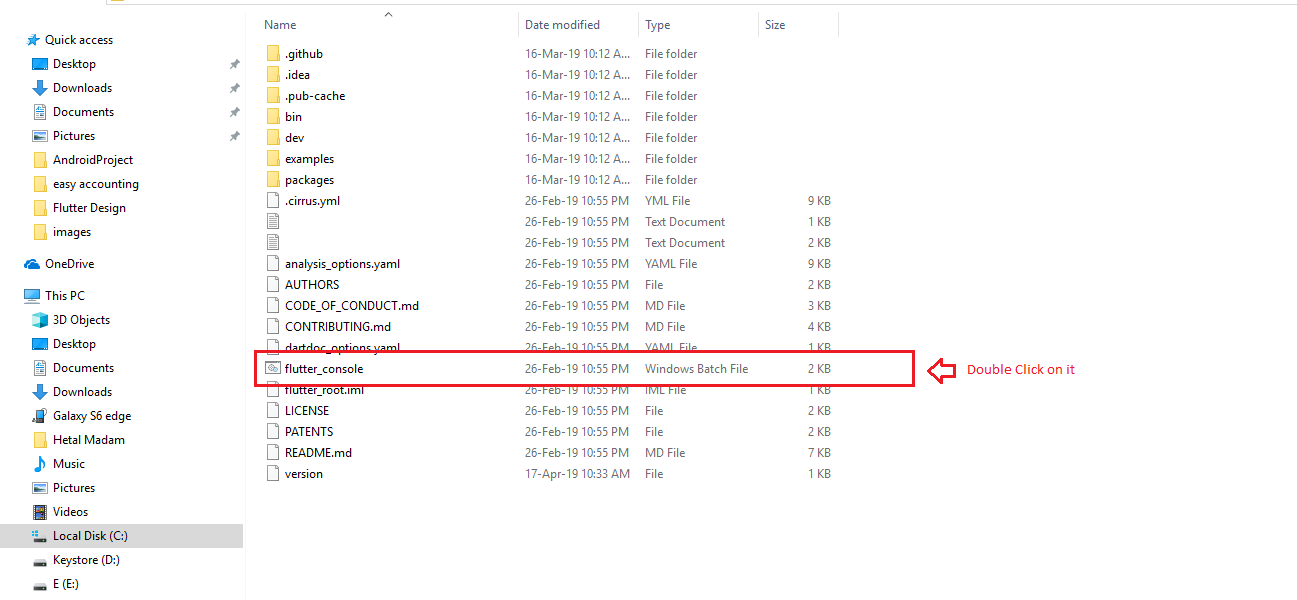Open Local Disk (C:) in sidebar
1297x600 pixels.
[90, 536]
